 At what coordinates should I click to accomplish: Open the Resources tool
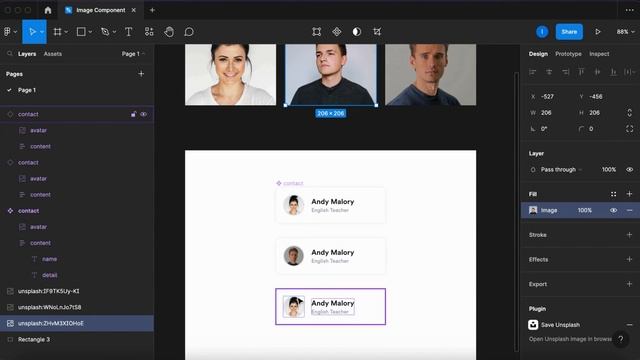pos(149,32)
